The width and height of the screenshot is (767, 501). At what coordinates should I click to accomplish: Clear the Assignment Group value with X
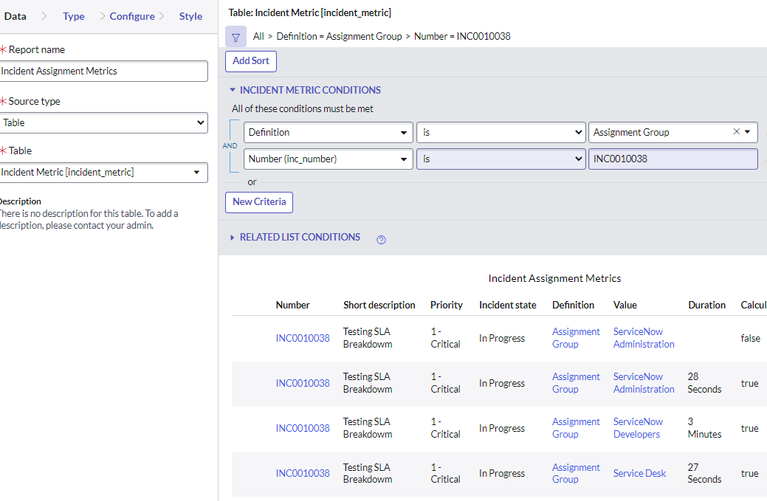(x=736, y=131)
